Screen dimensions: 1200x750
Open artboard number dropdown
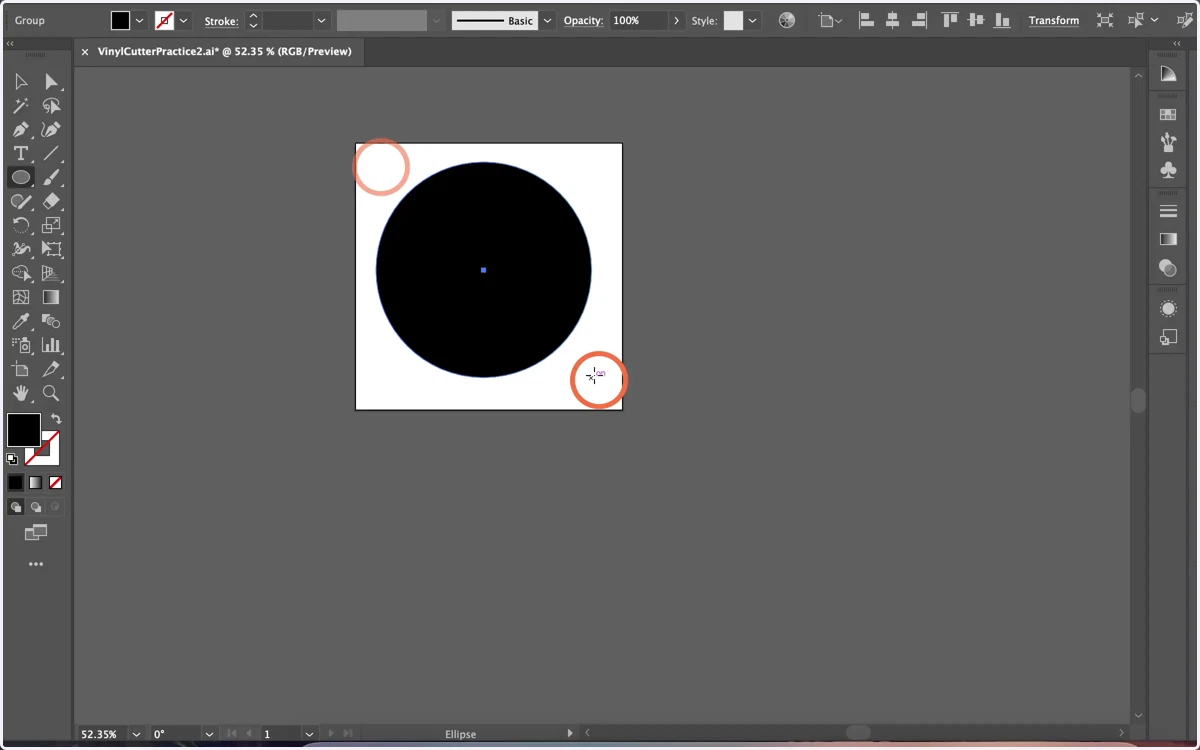point(309,734)
